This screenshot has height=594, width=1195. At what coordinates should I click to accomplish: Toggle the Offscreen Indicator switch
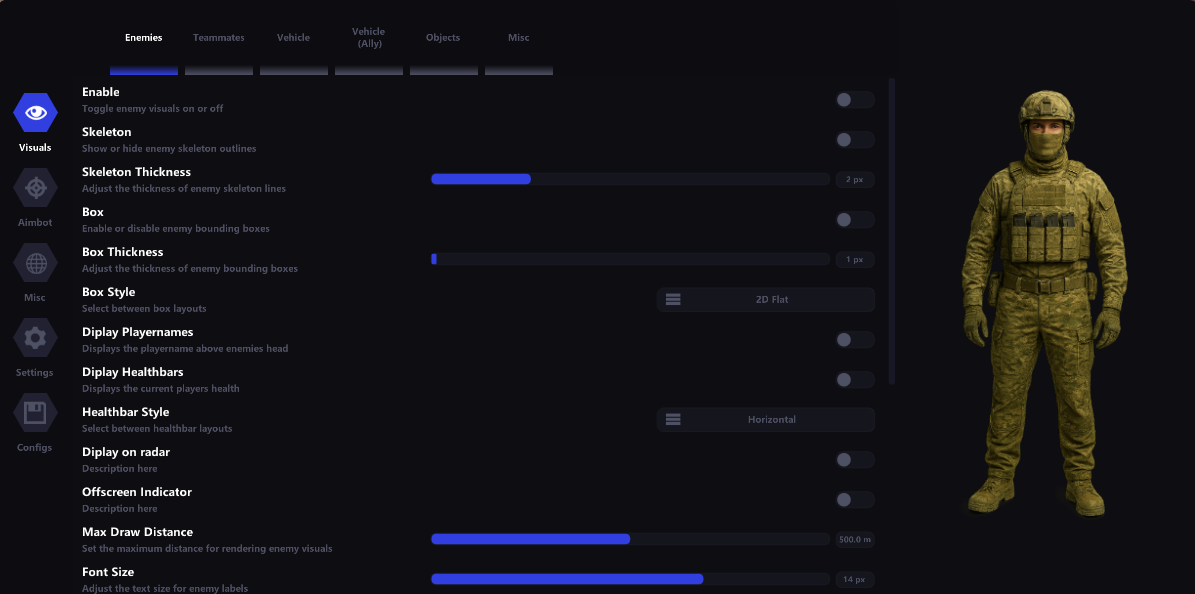pos(854,500)
